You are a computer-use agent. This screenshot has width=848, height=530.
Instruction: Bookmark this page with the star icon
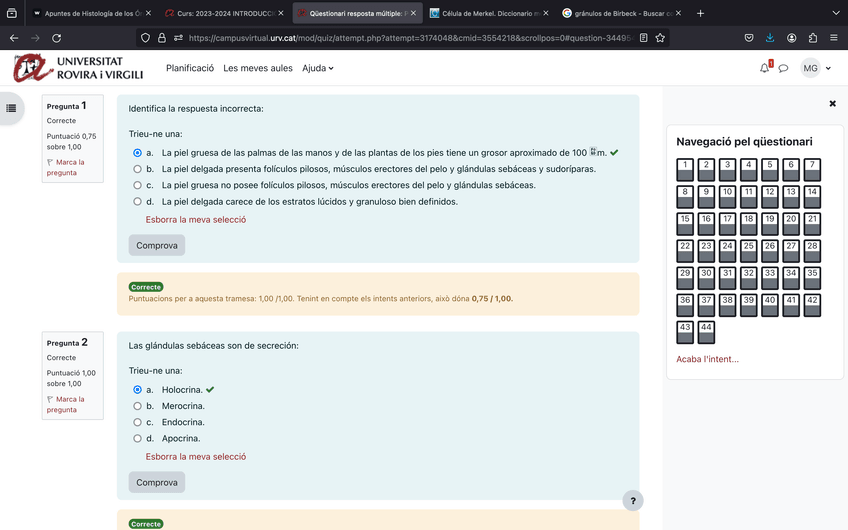click(660, 38)
